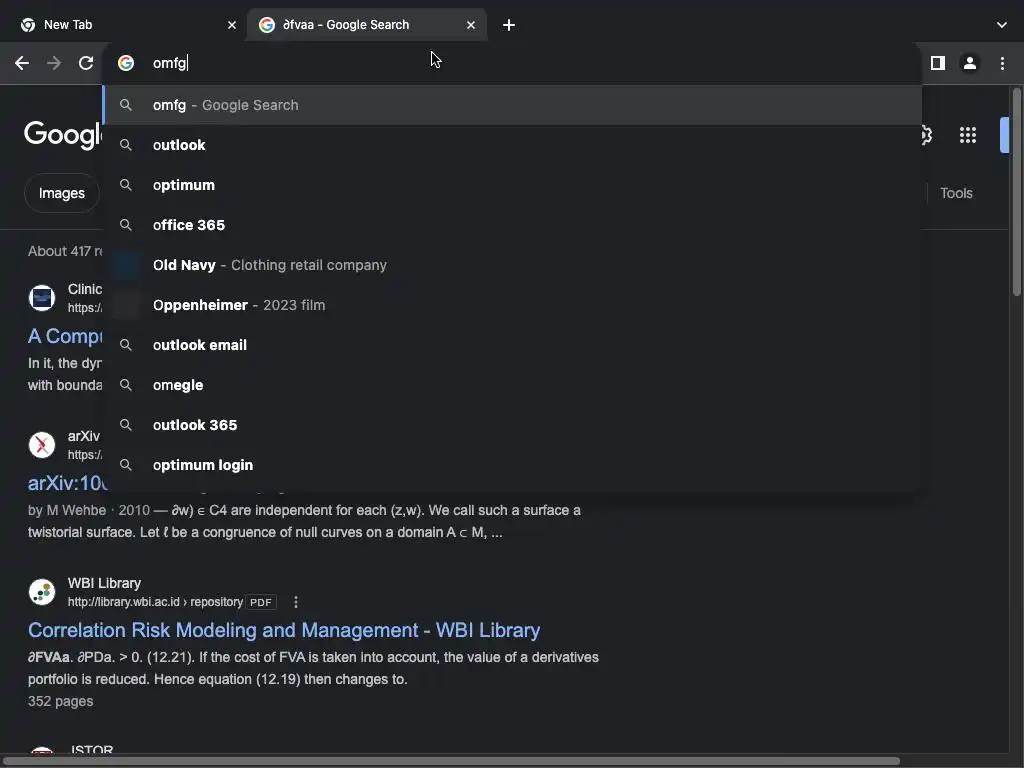The width and height of the screenshot is (1024, 768).
Task: Click the Google logo on the page
Action: coord(63,135)
